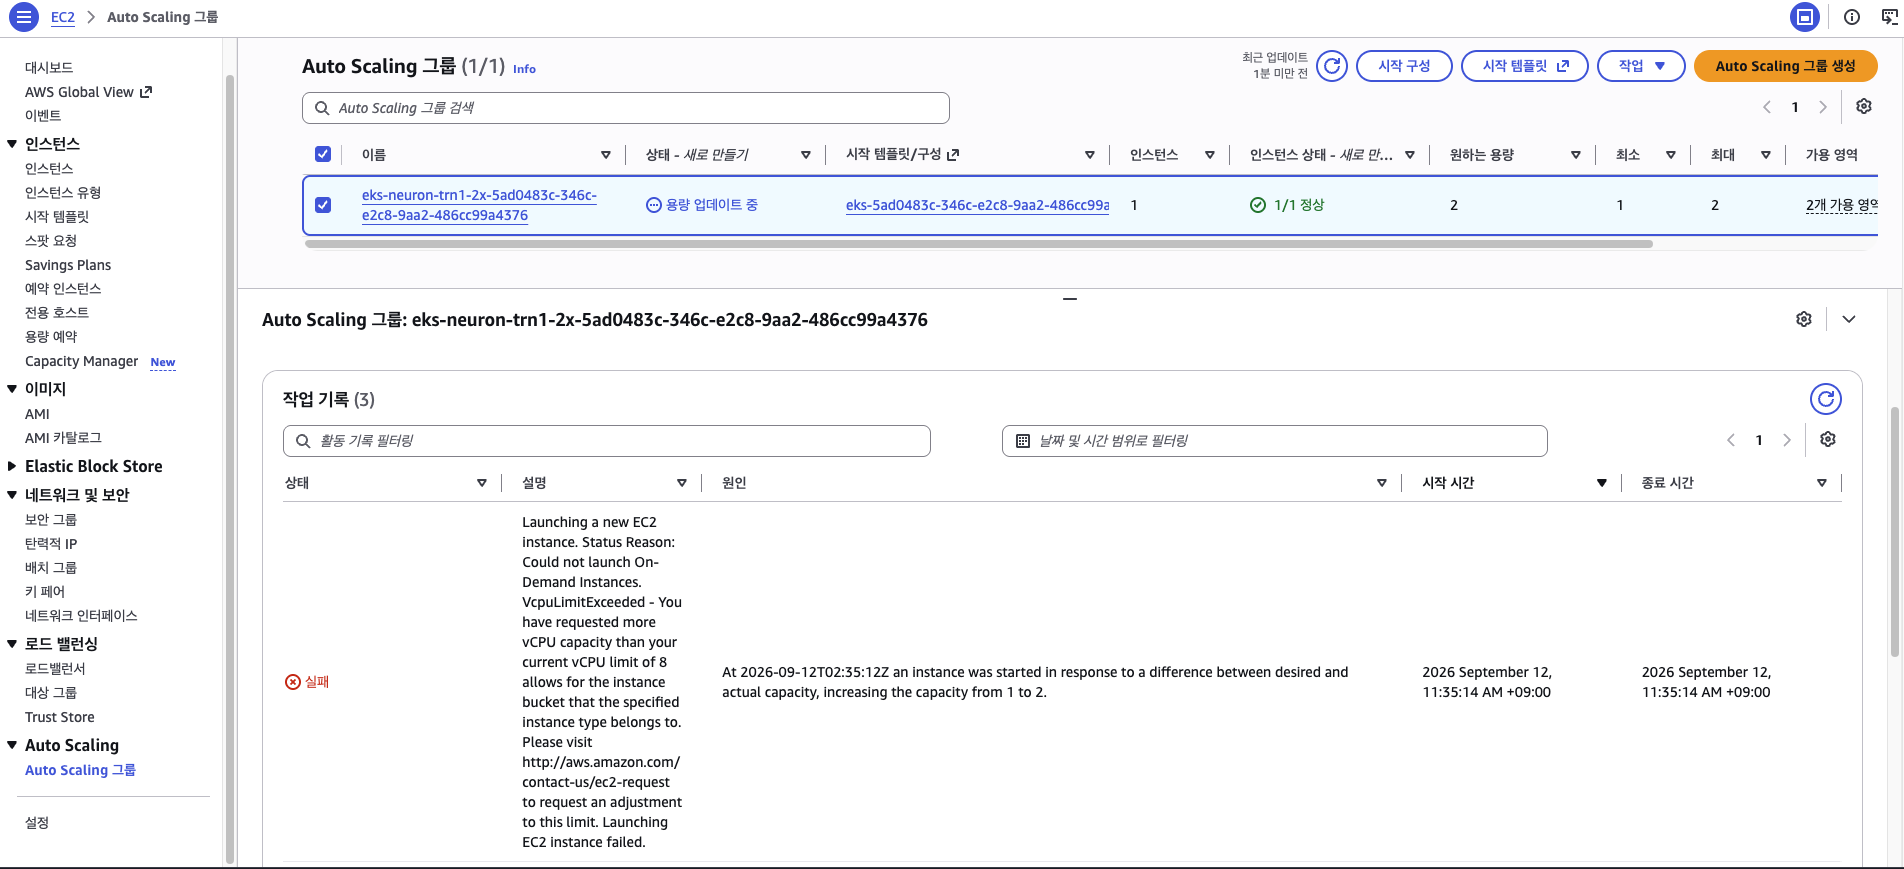Click the sidebar vertical scrollbar
This screenshot has width=1904, height=869.
tap(230, 468)
